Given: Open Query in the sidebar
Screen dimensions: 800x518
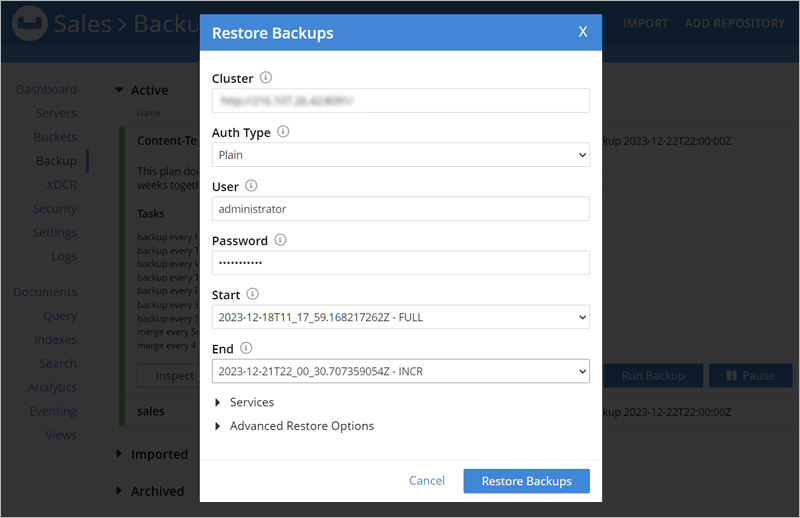Looking at the screenshot, I should 60,316.
